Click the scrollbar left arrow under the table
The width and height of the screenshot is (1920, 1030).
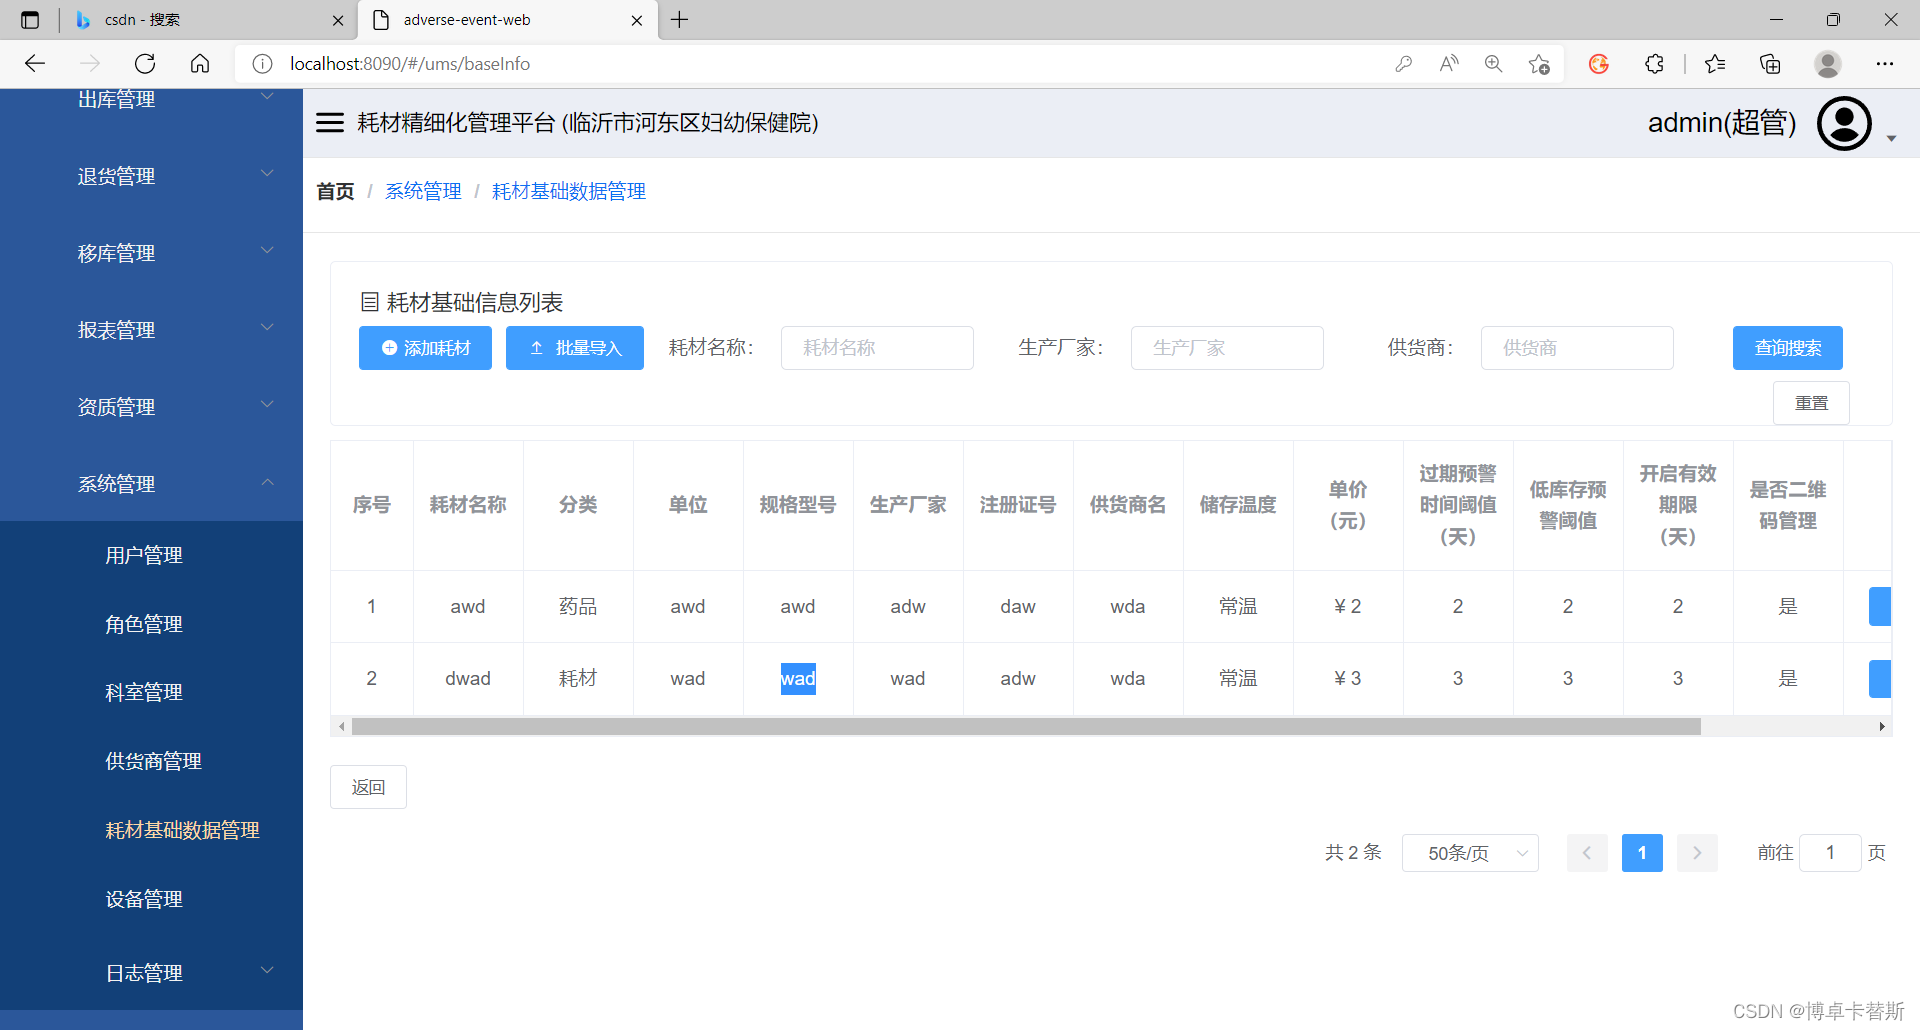pyautogui.click(x=342, y=726)
